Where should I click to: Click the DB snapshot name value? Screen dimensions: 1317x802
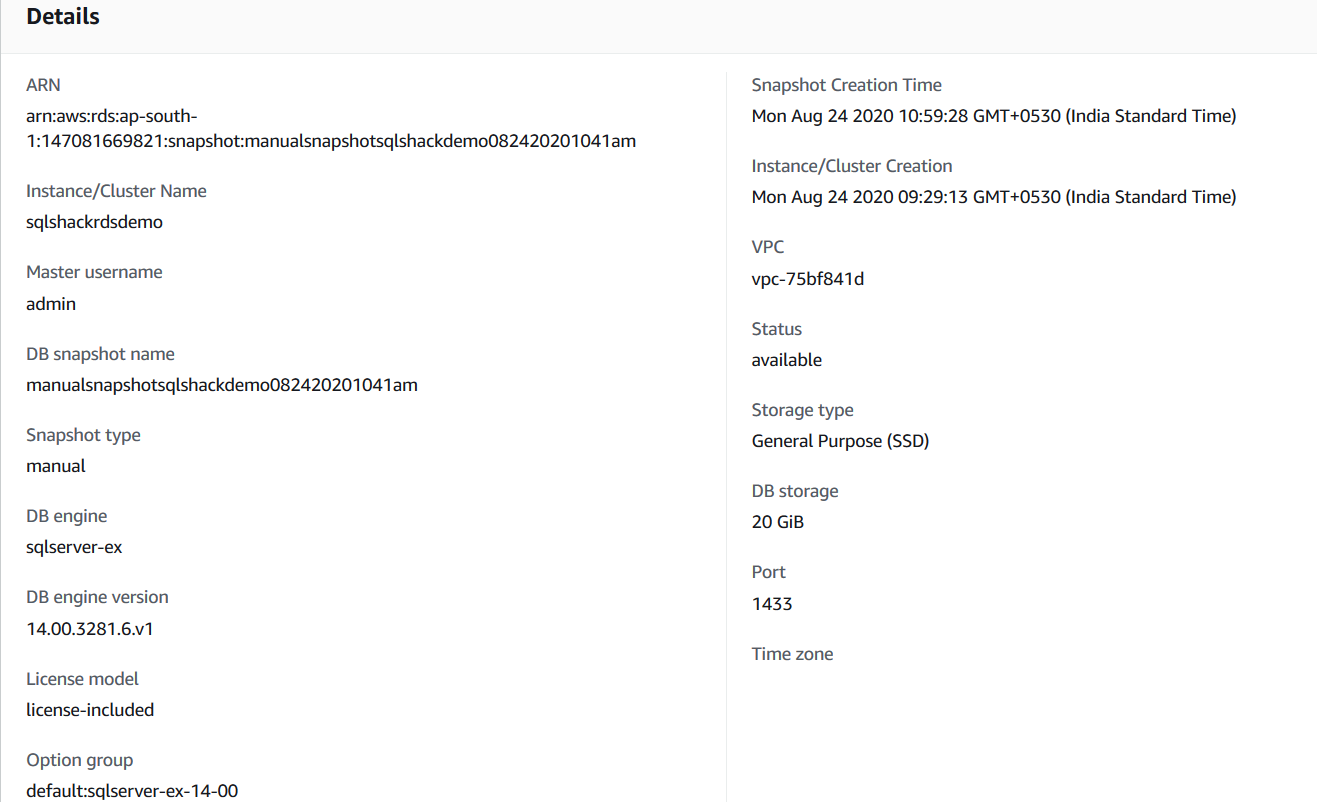(221, 385)
